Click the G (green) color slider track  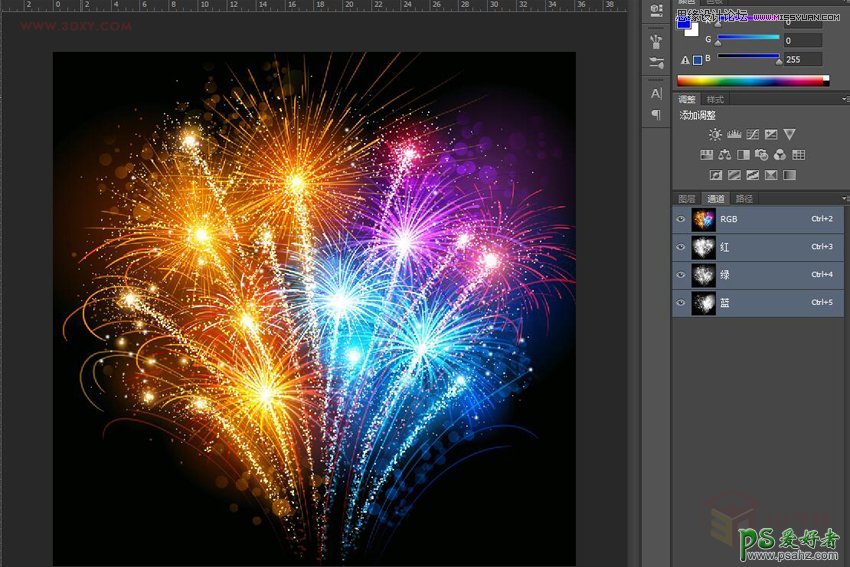coord(749,37)
